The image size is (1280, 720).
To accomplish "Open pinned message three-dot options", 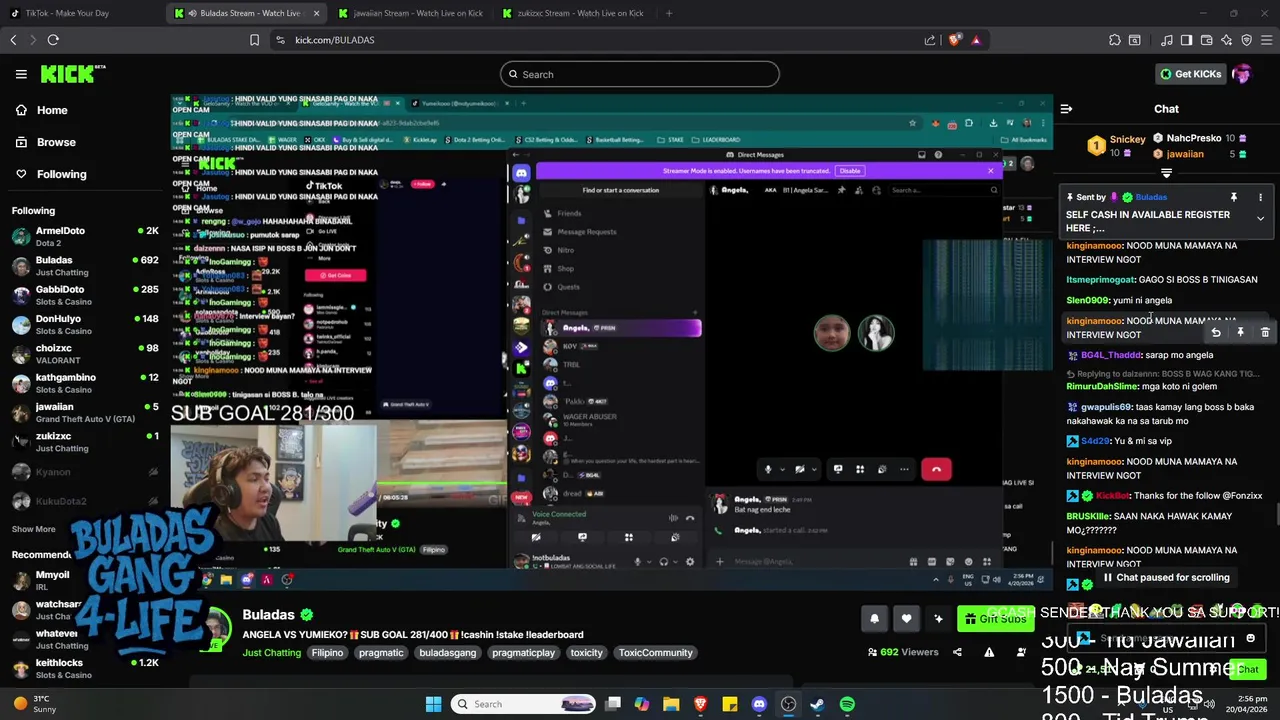I will point(1260,197).
